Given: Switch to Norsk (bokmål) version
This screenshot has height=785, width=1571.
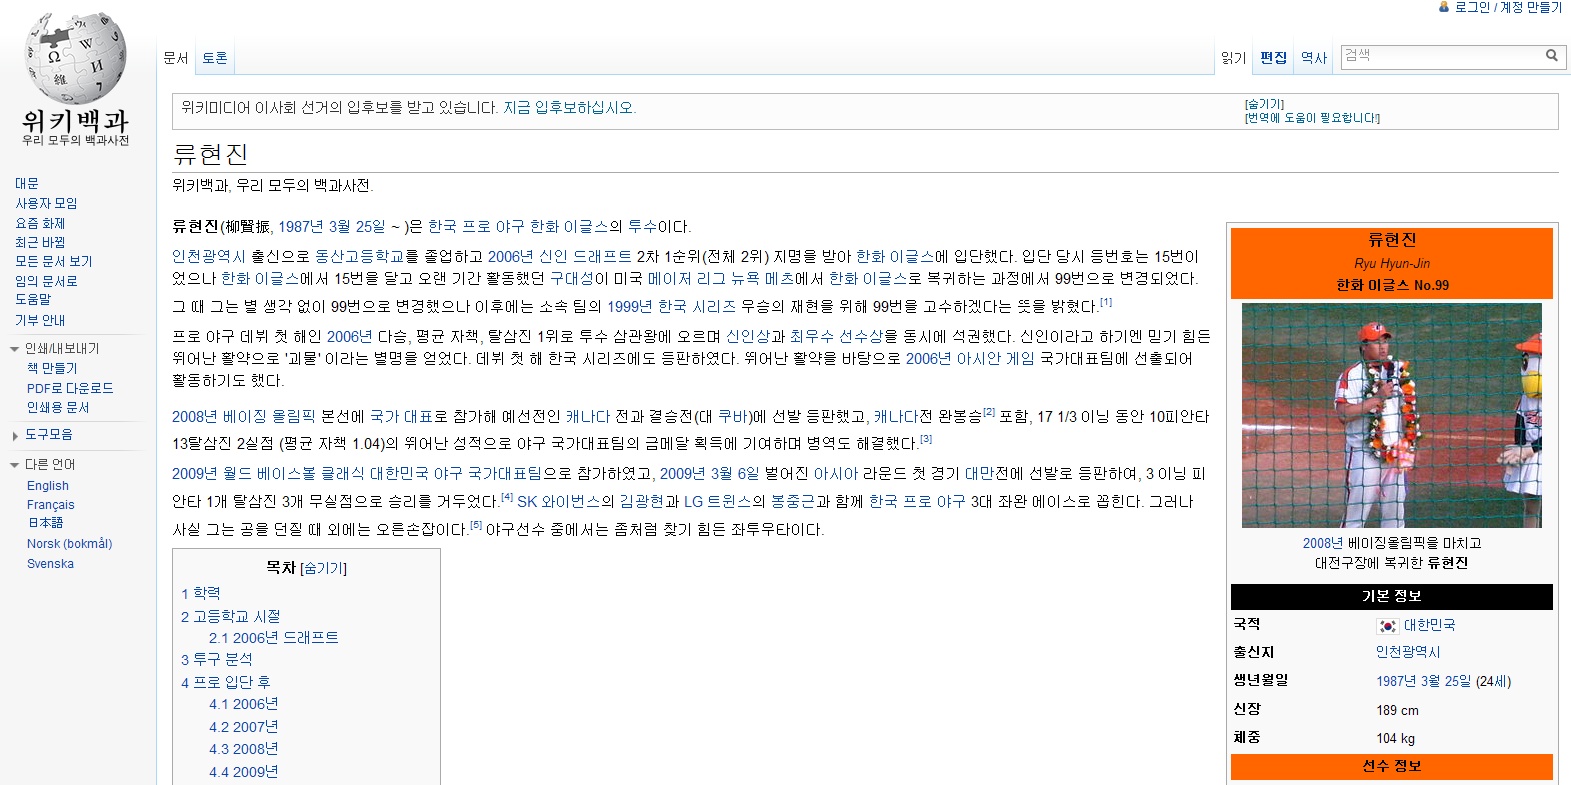Looking at the screenshot, I should 70,544.
